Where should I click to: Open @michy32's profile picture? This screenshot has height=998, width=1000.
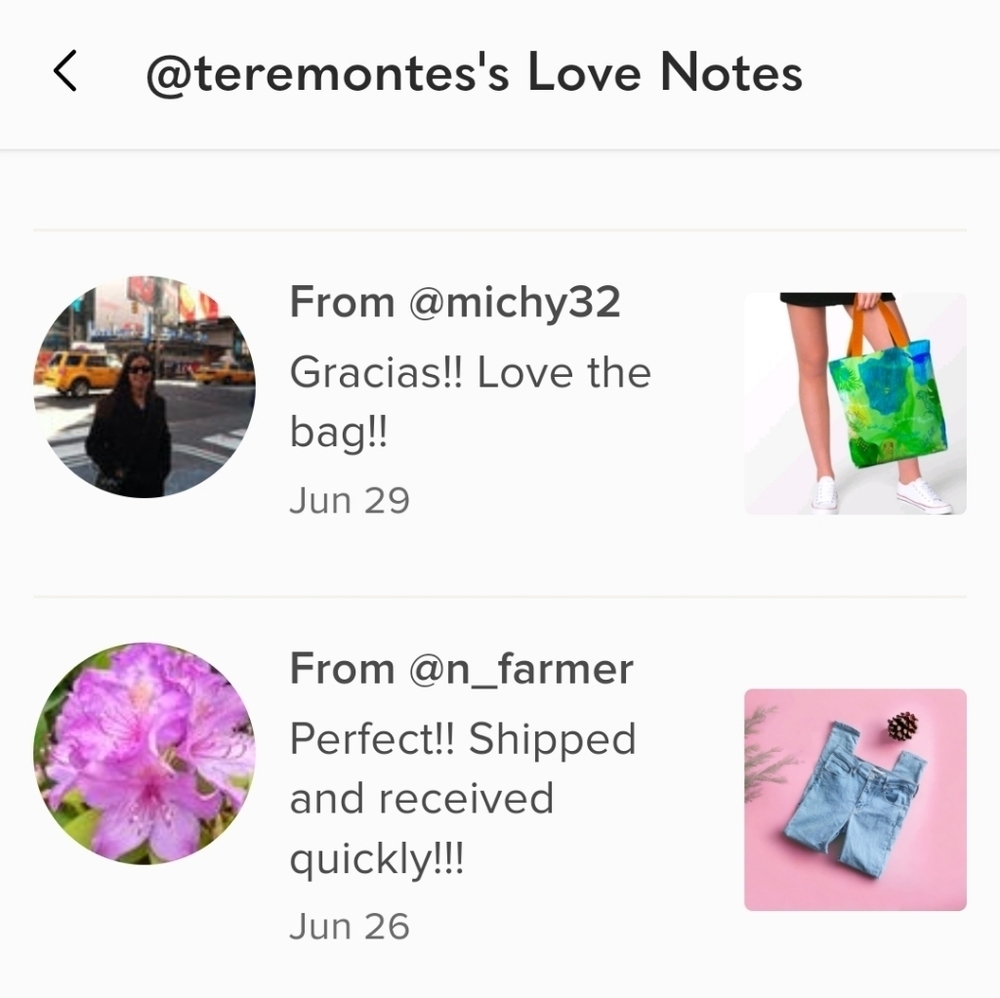[x=144, y=387]
